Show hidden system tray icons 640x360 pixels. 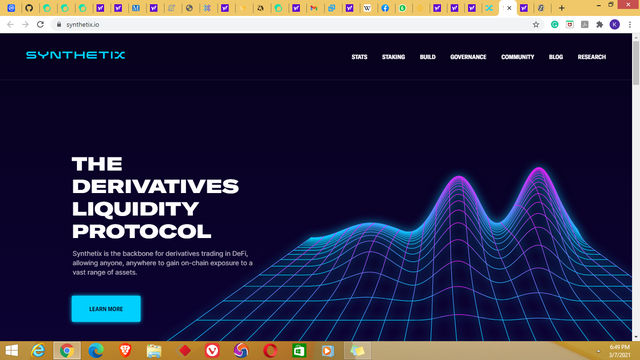598,351
